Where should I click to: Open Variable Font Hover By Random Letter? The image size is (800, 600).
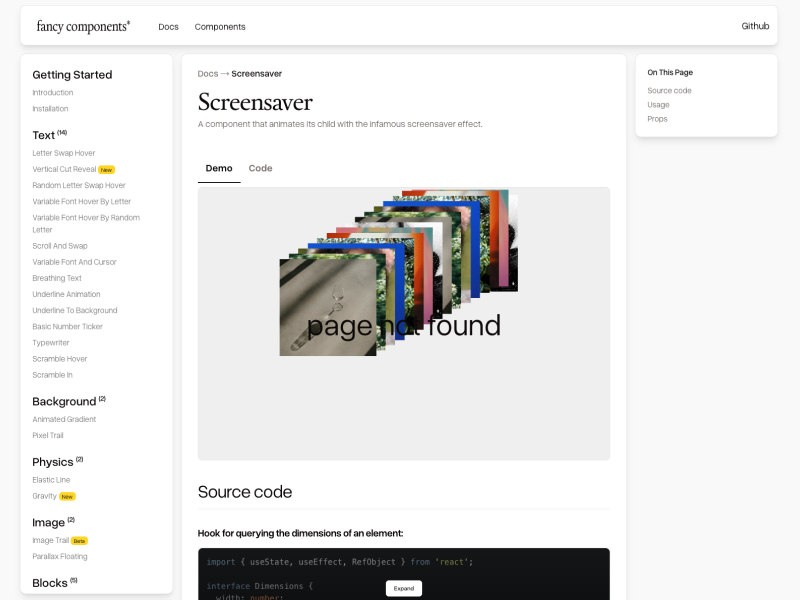tap(86, 223)
